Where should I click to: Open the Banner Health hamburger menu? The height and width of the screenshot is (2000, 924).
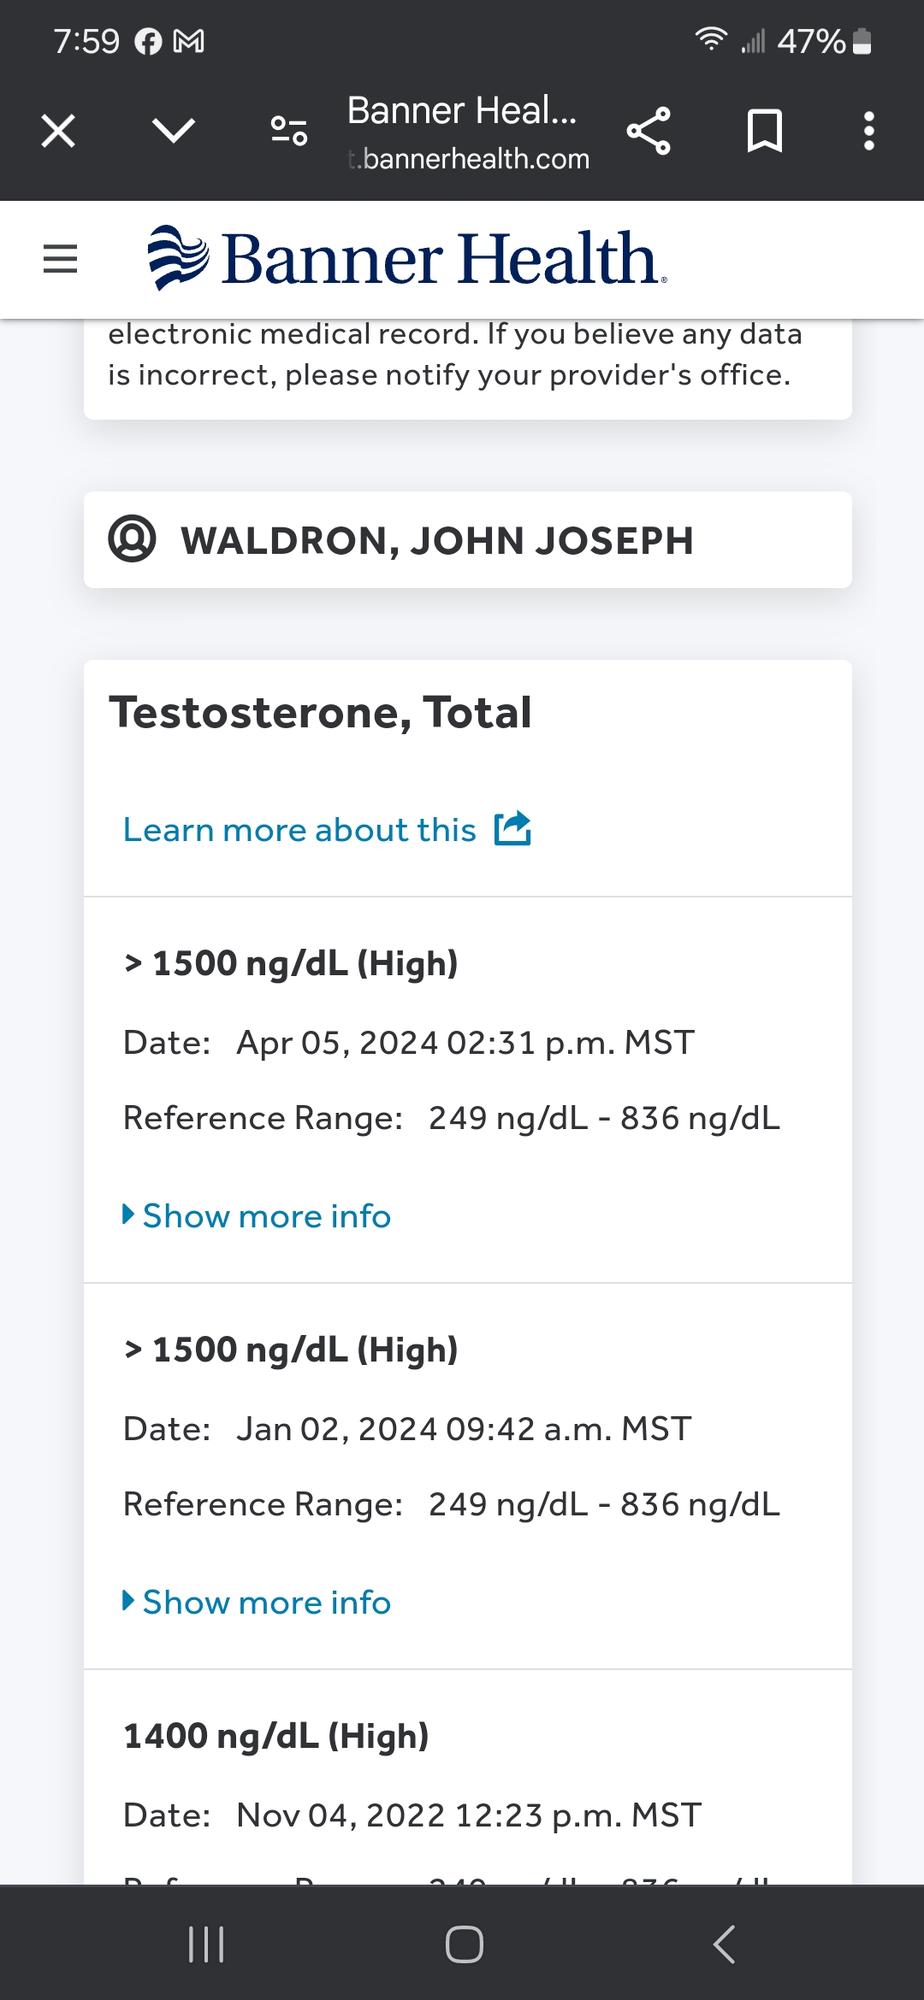(x=60, y=259)
